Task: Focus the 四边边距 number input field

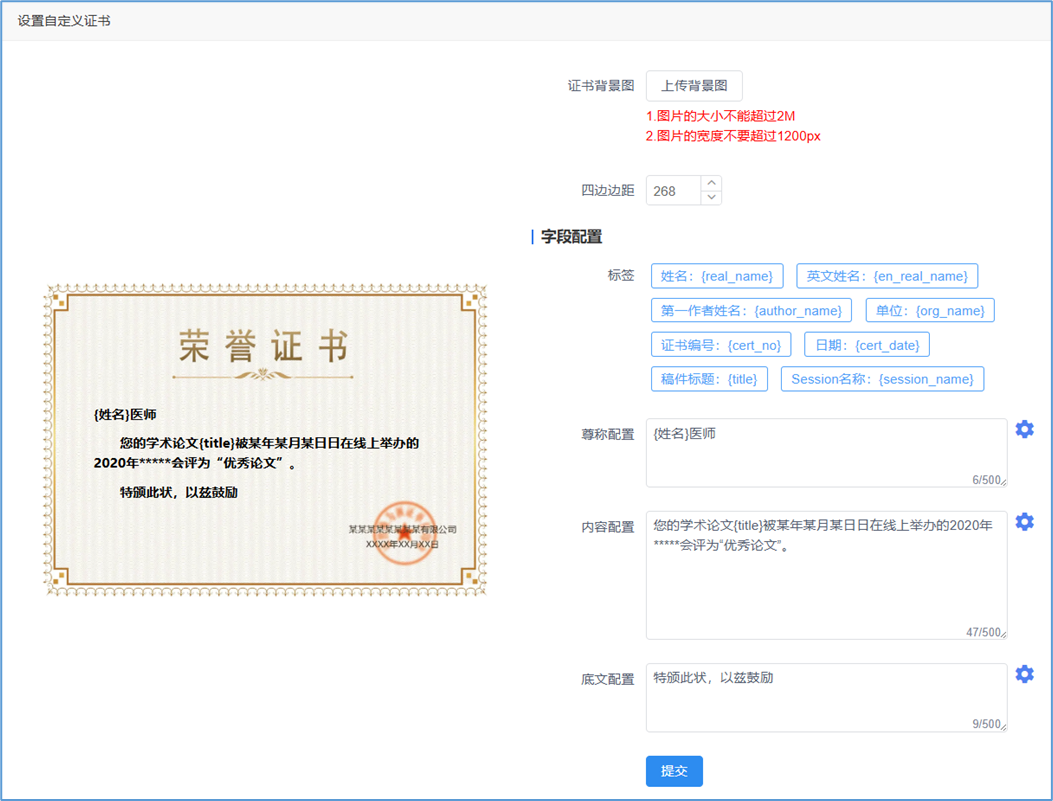Action: point(673,190)
